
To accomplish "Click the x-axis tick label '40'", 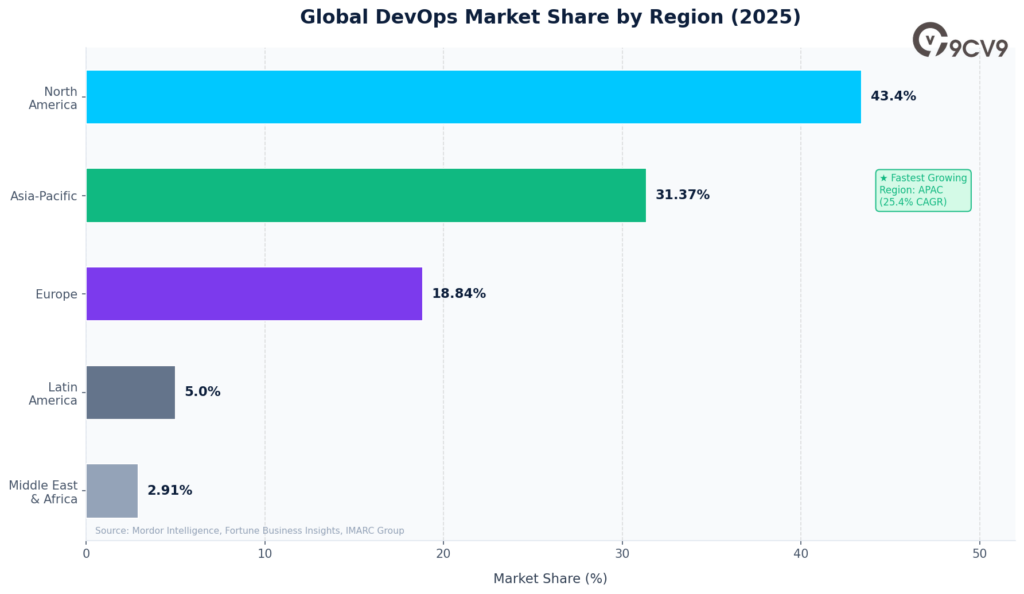I will click(801, 554).
